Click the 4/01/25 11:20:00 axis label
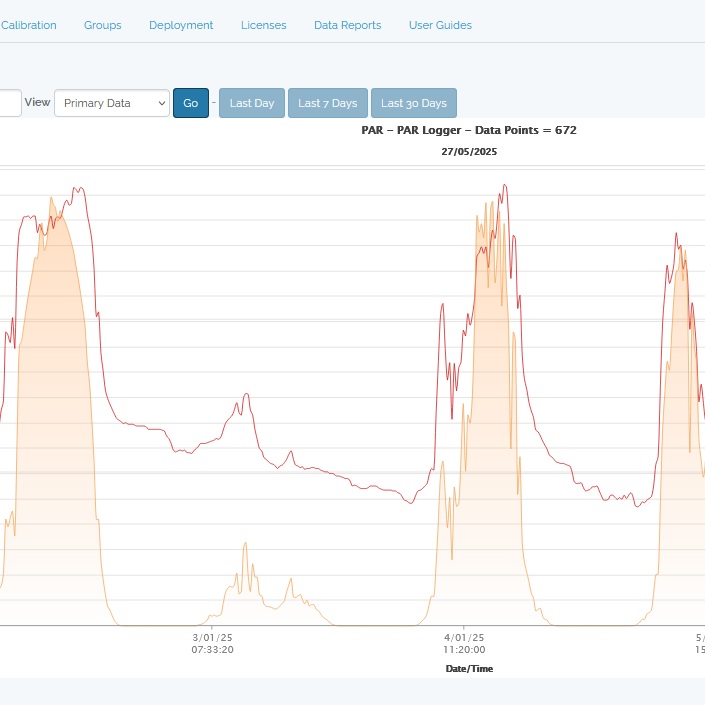Screen dimensions: 705x705 pyautogui.click(x=464, y=643)
